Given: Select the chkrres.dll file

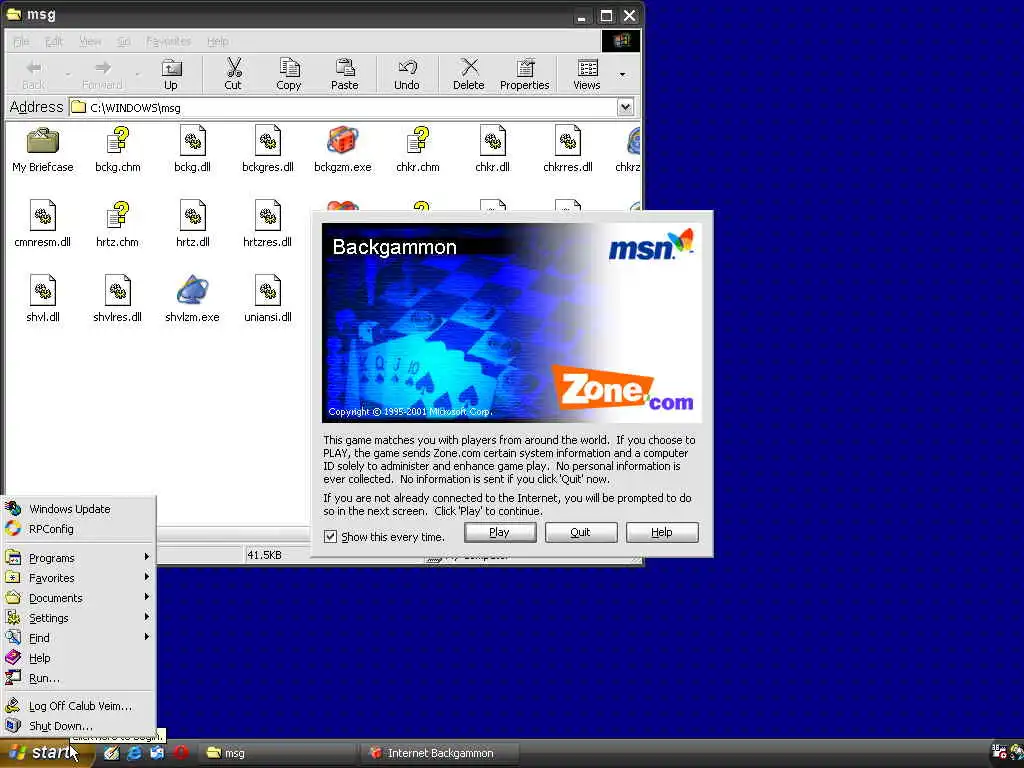Looking at the screenshot, I should click(x=568, y=150).
